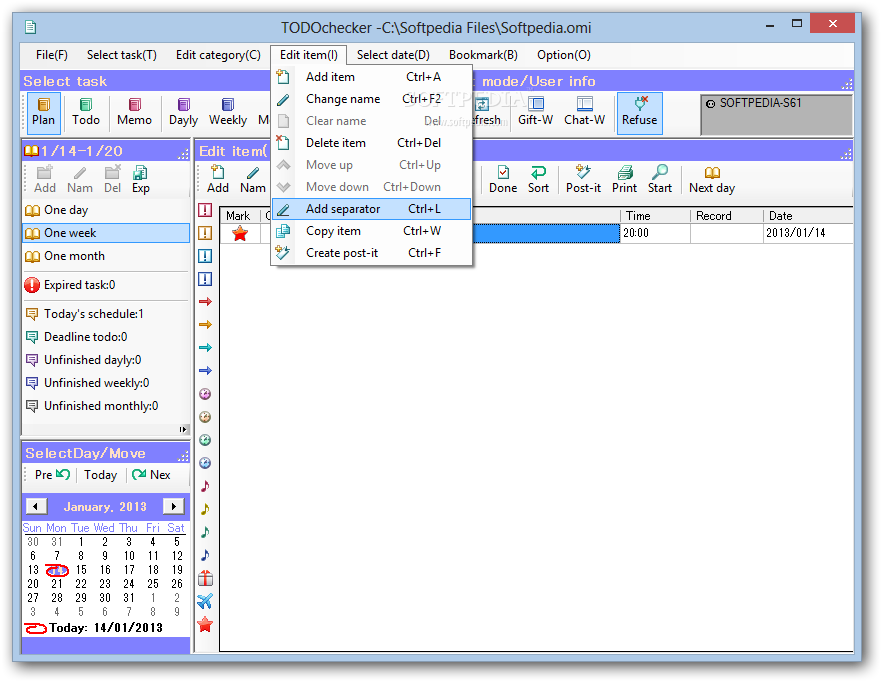Sort the items list
Viewport: 882px width, 682px height.
coord(538,180)
